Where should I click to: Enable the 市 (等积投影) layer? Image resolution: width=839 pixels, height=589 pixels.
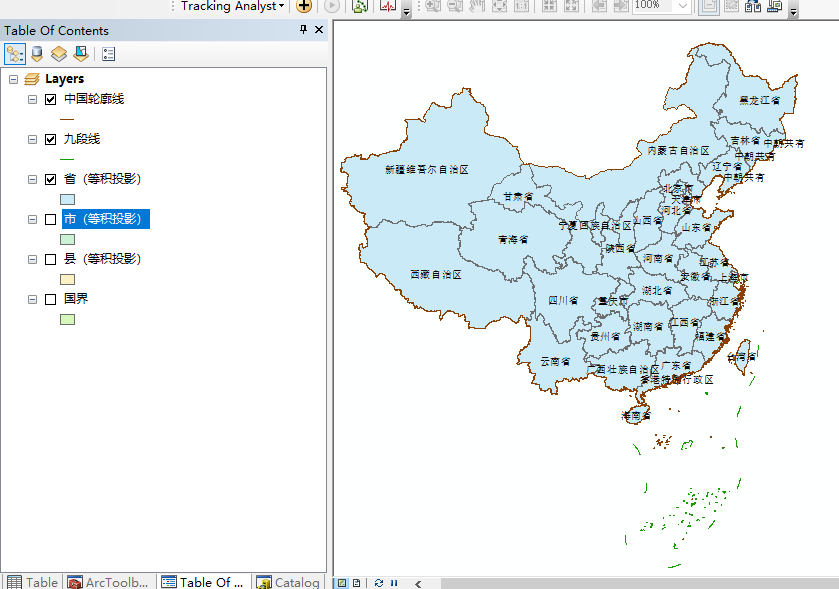pos(50,219)
